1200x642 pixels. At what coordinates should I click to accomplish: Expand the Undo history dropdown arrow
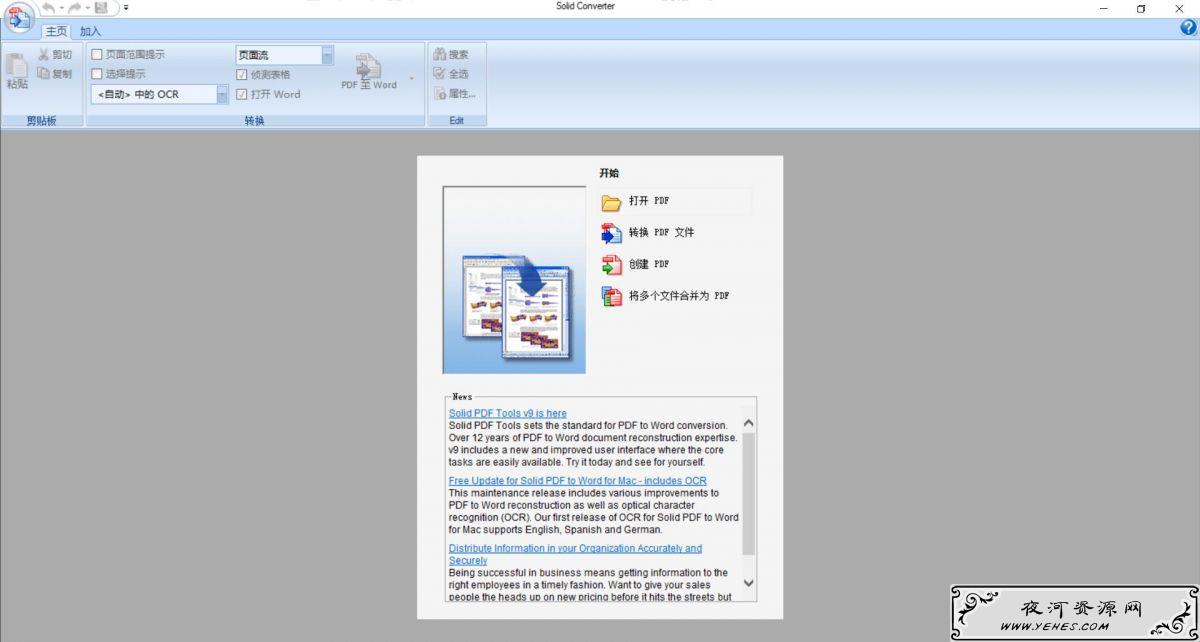[61, 8]
